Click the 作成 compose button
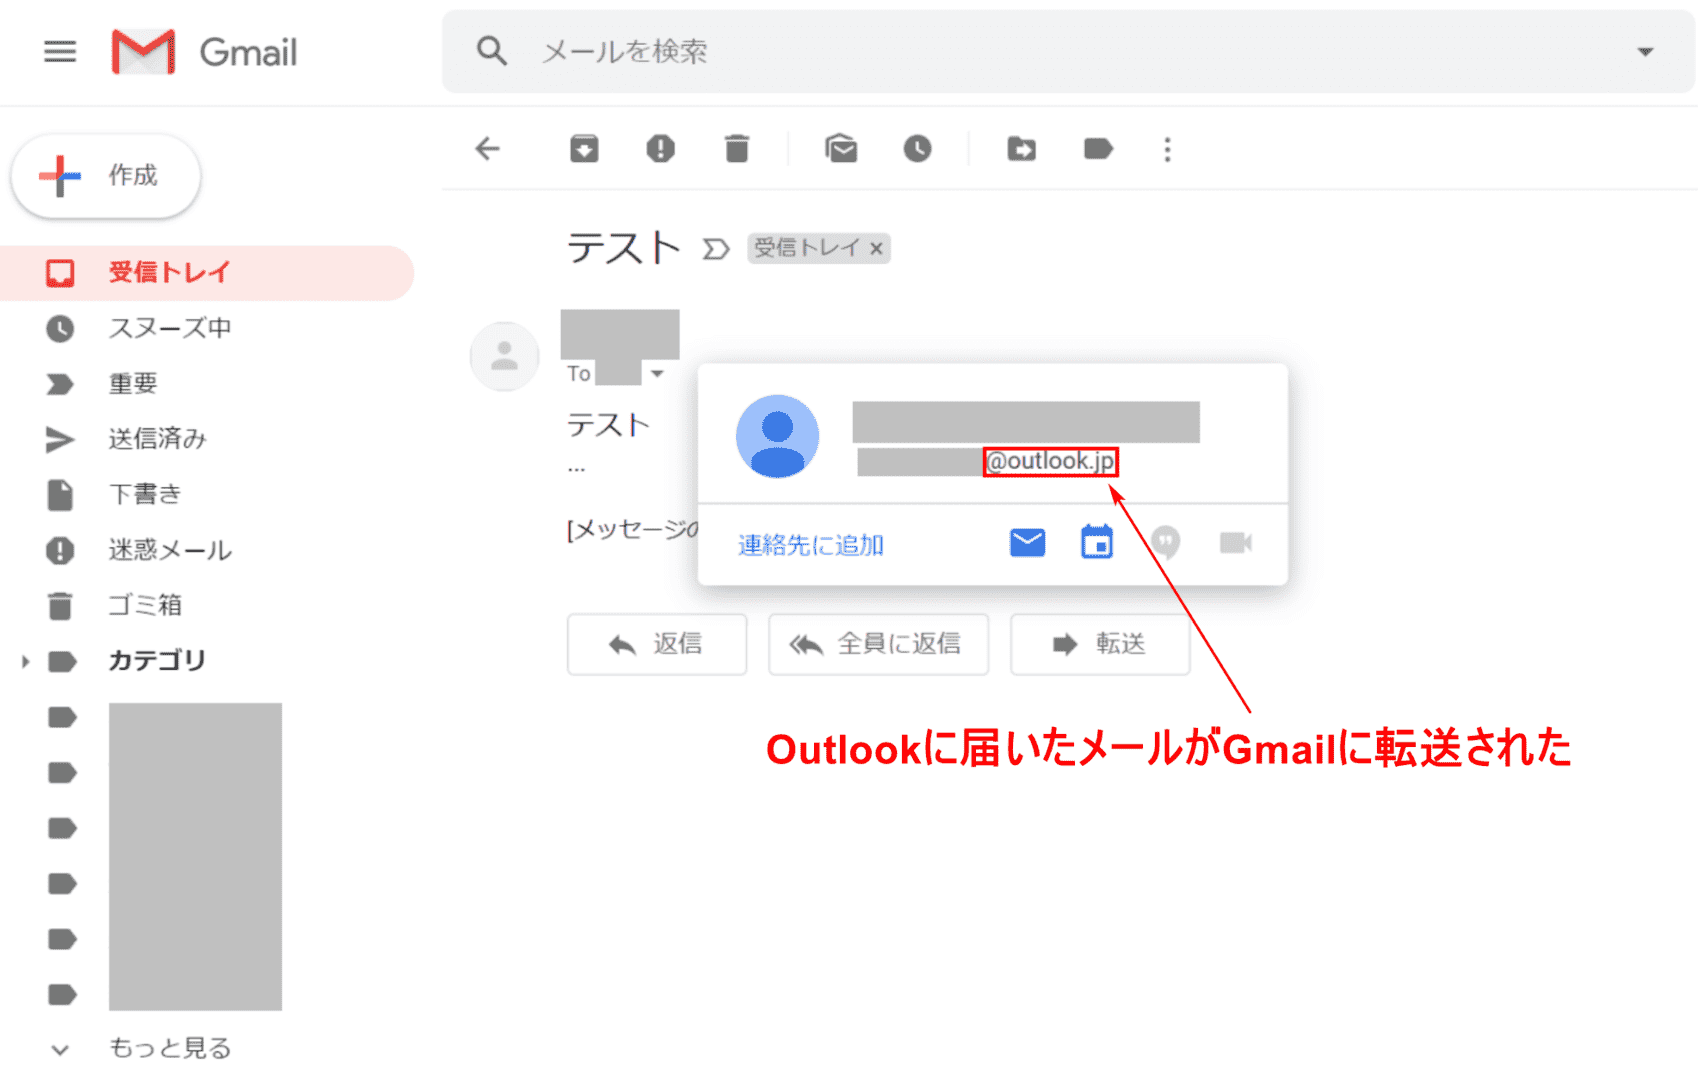 (106, 176)
